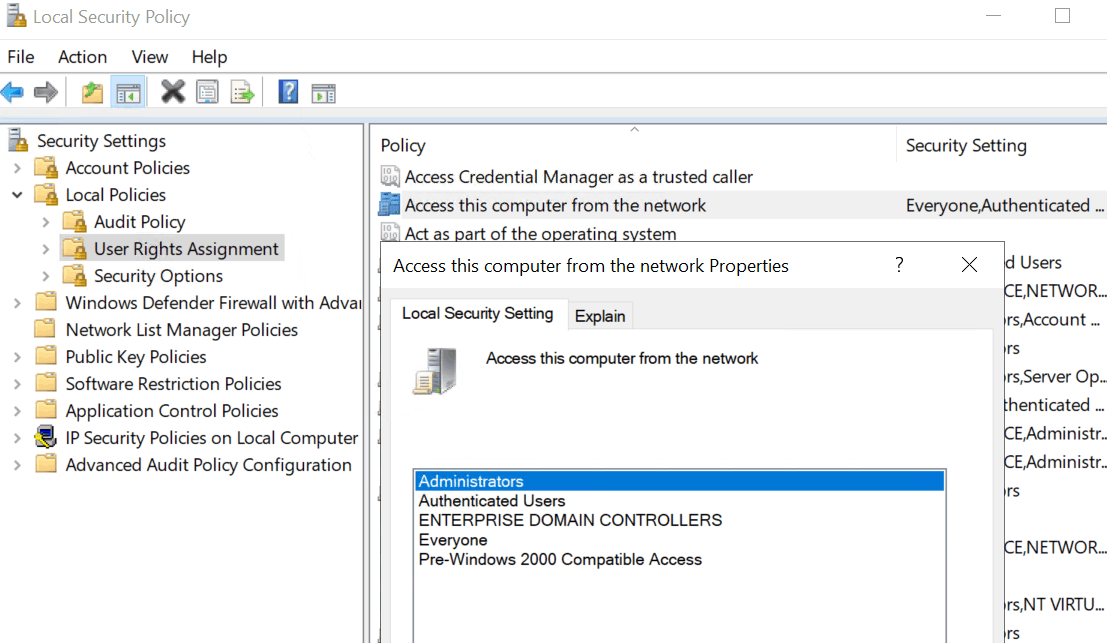The width and height of the screenshot is (1107, 643).
Task: Select Everyone in the list
Action: [x=680, y=540]
